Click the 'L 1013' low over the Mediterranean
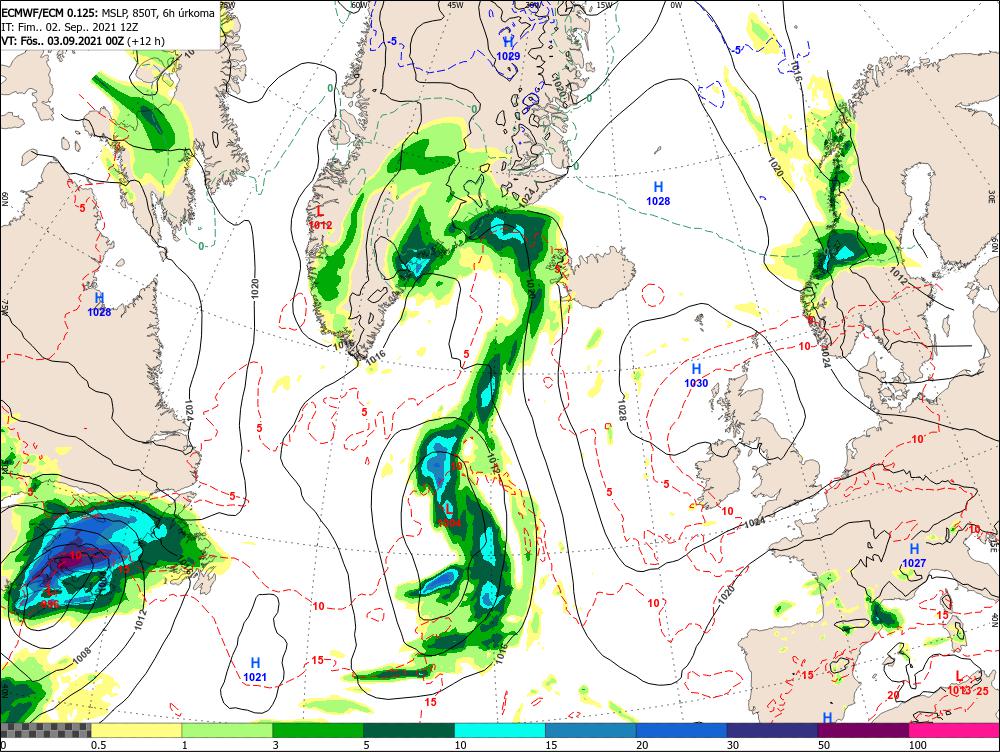This screenshot has width=1000, height=752. pyautogui.click(x=959, y=684)
